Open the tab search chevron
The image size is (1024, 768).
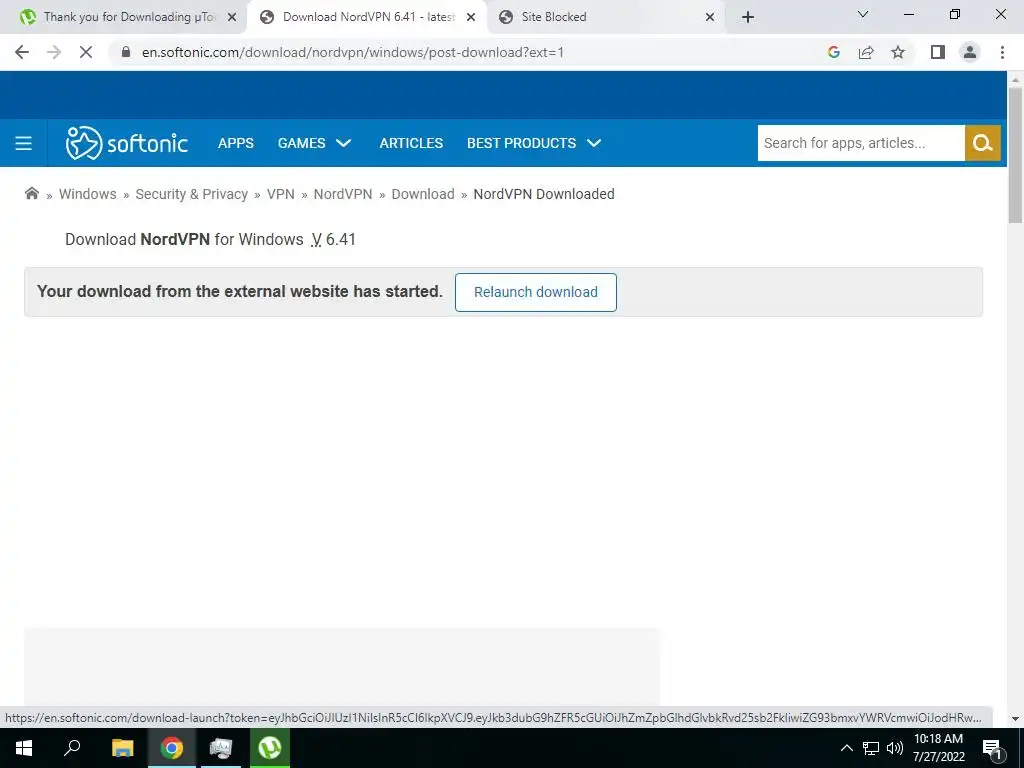pyautogui.click(x=863, y=14)
